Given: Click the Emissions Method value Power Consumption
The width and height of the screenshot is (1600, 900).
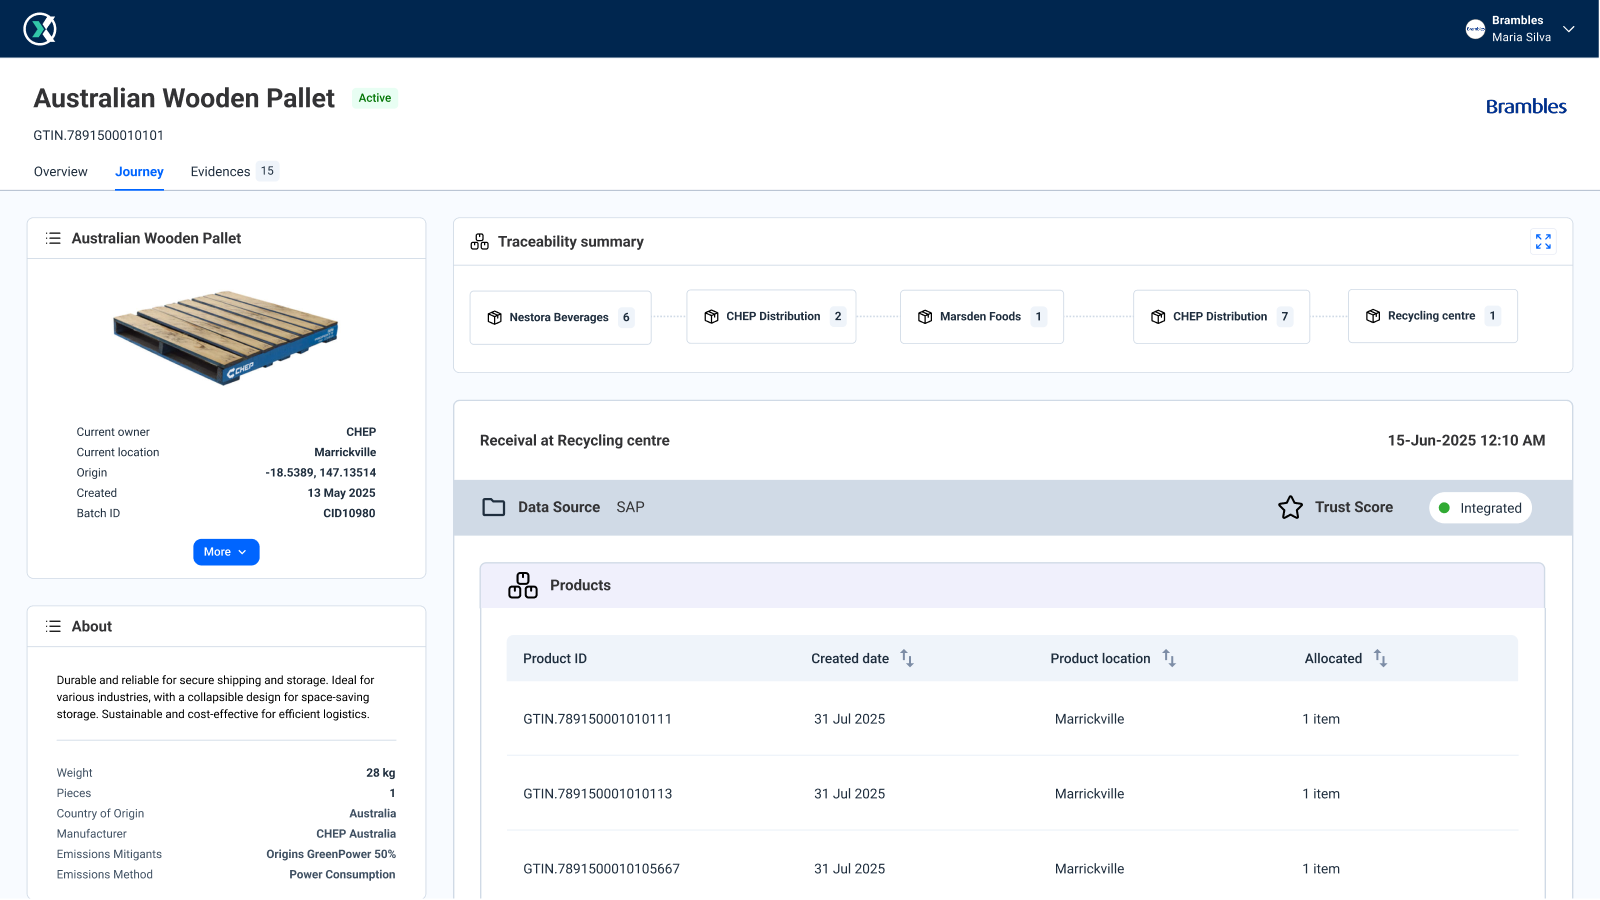Looking at the screenshot, I should (342, 874).
